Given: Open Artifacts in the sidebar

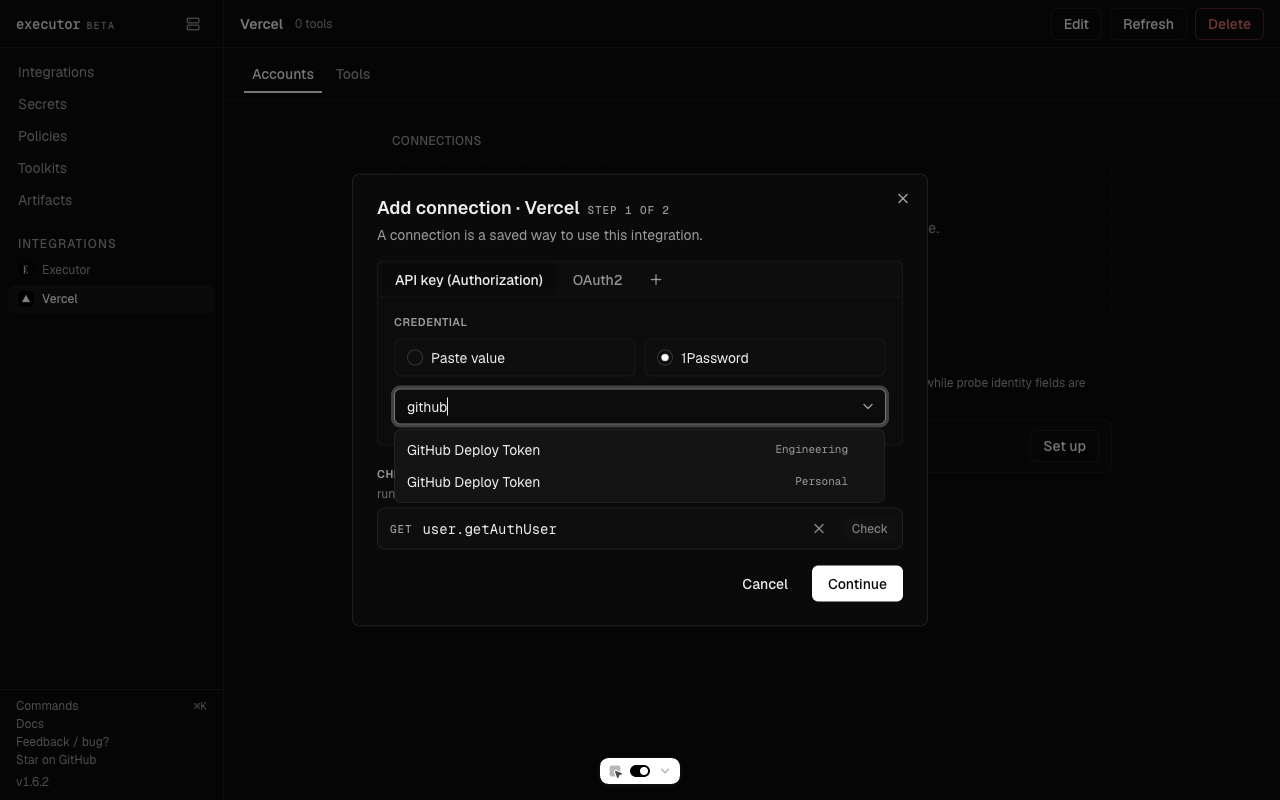Looking at the screenshot, I should (x=45, y=200).
